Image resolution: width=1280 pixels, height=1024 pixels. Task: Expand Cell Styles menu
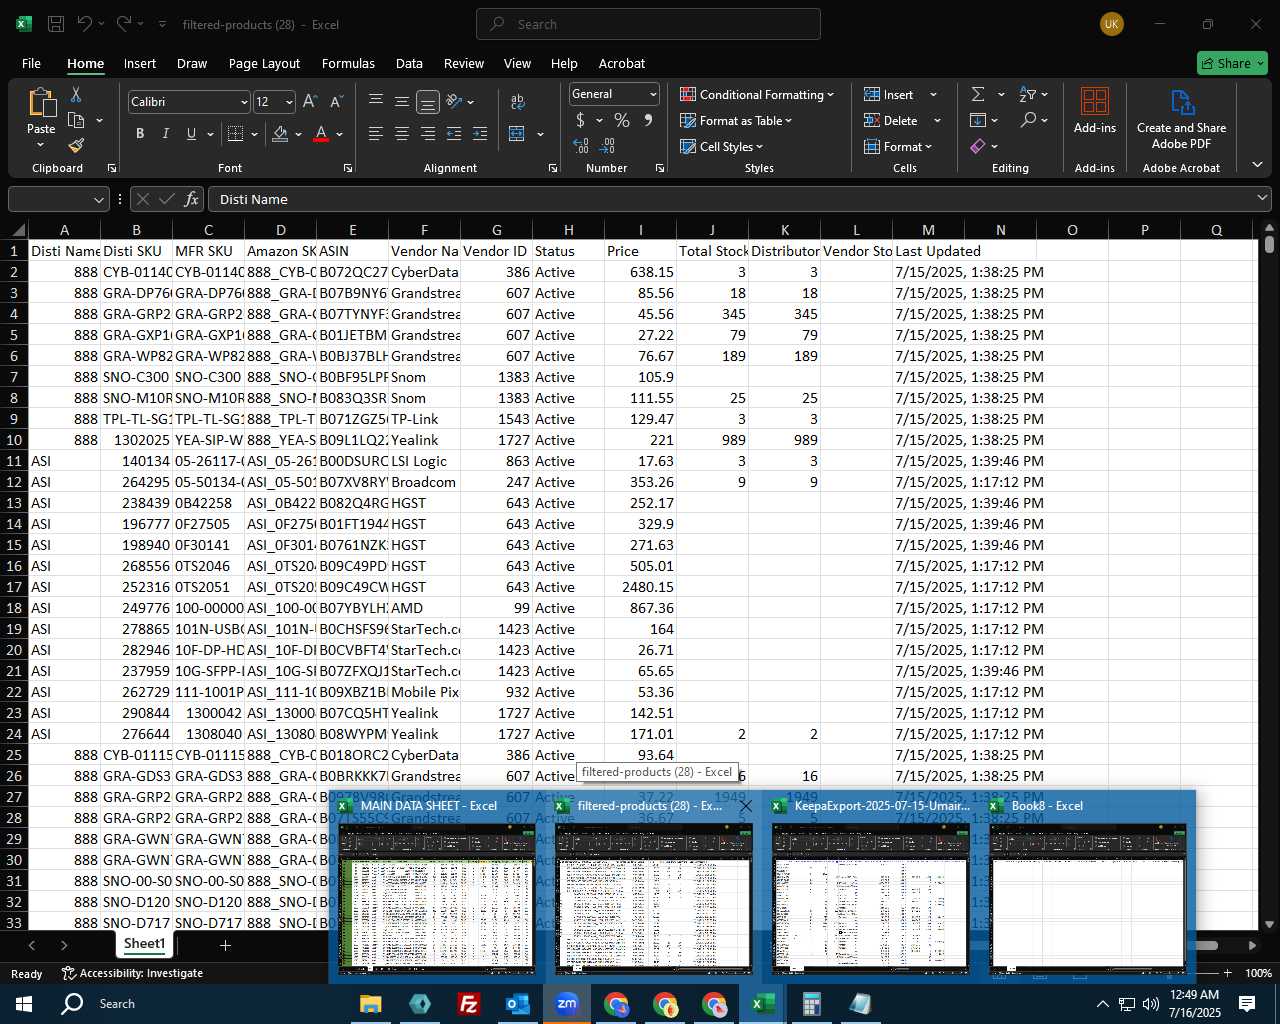coord(721,146)
